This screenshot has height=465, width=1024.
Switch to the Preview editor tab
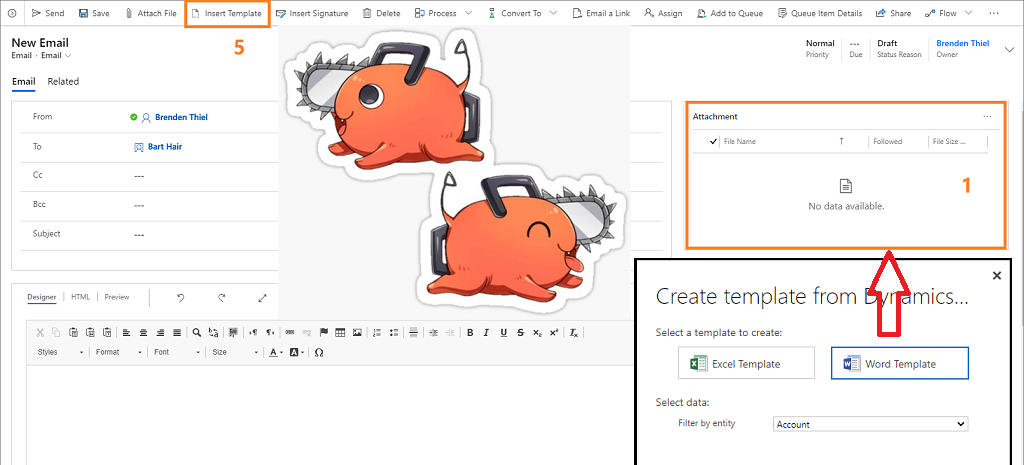[117, 297]
